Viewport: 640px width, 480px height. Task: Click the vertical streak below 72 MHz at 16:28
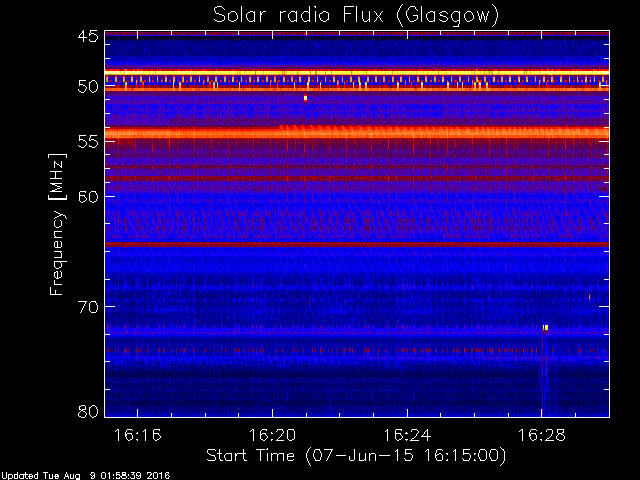(543, 375)
